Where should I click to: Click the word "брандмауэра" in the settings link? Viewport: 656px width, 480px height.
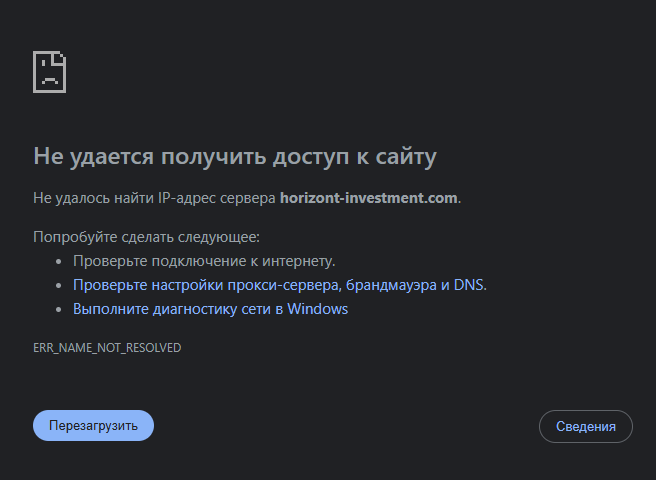[388, 285]
